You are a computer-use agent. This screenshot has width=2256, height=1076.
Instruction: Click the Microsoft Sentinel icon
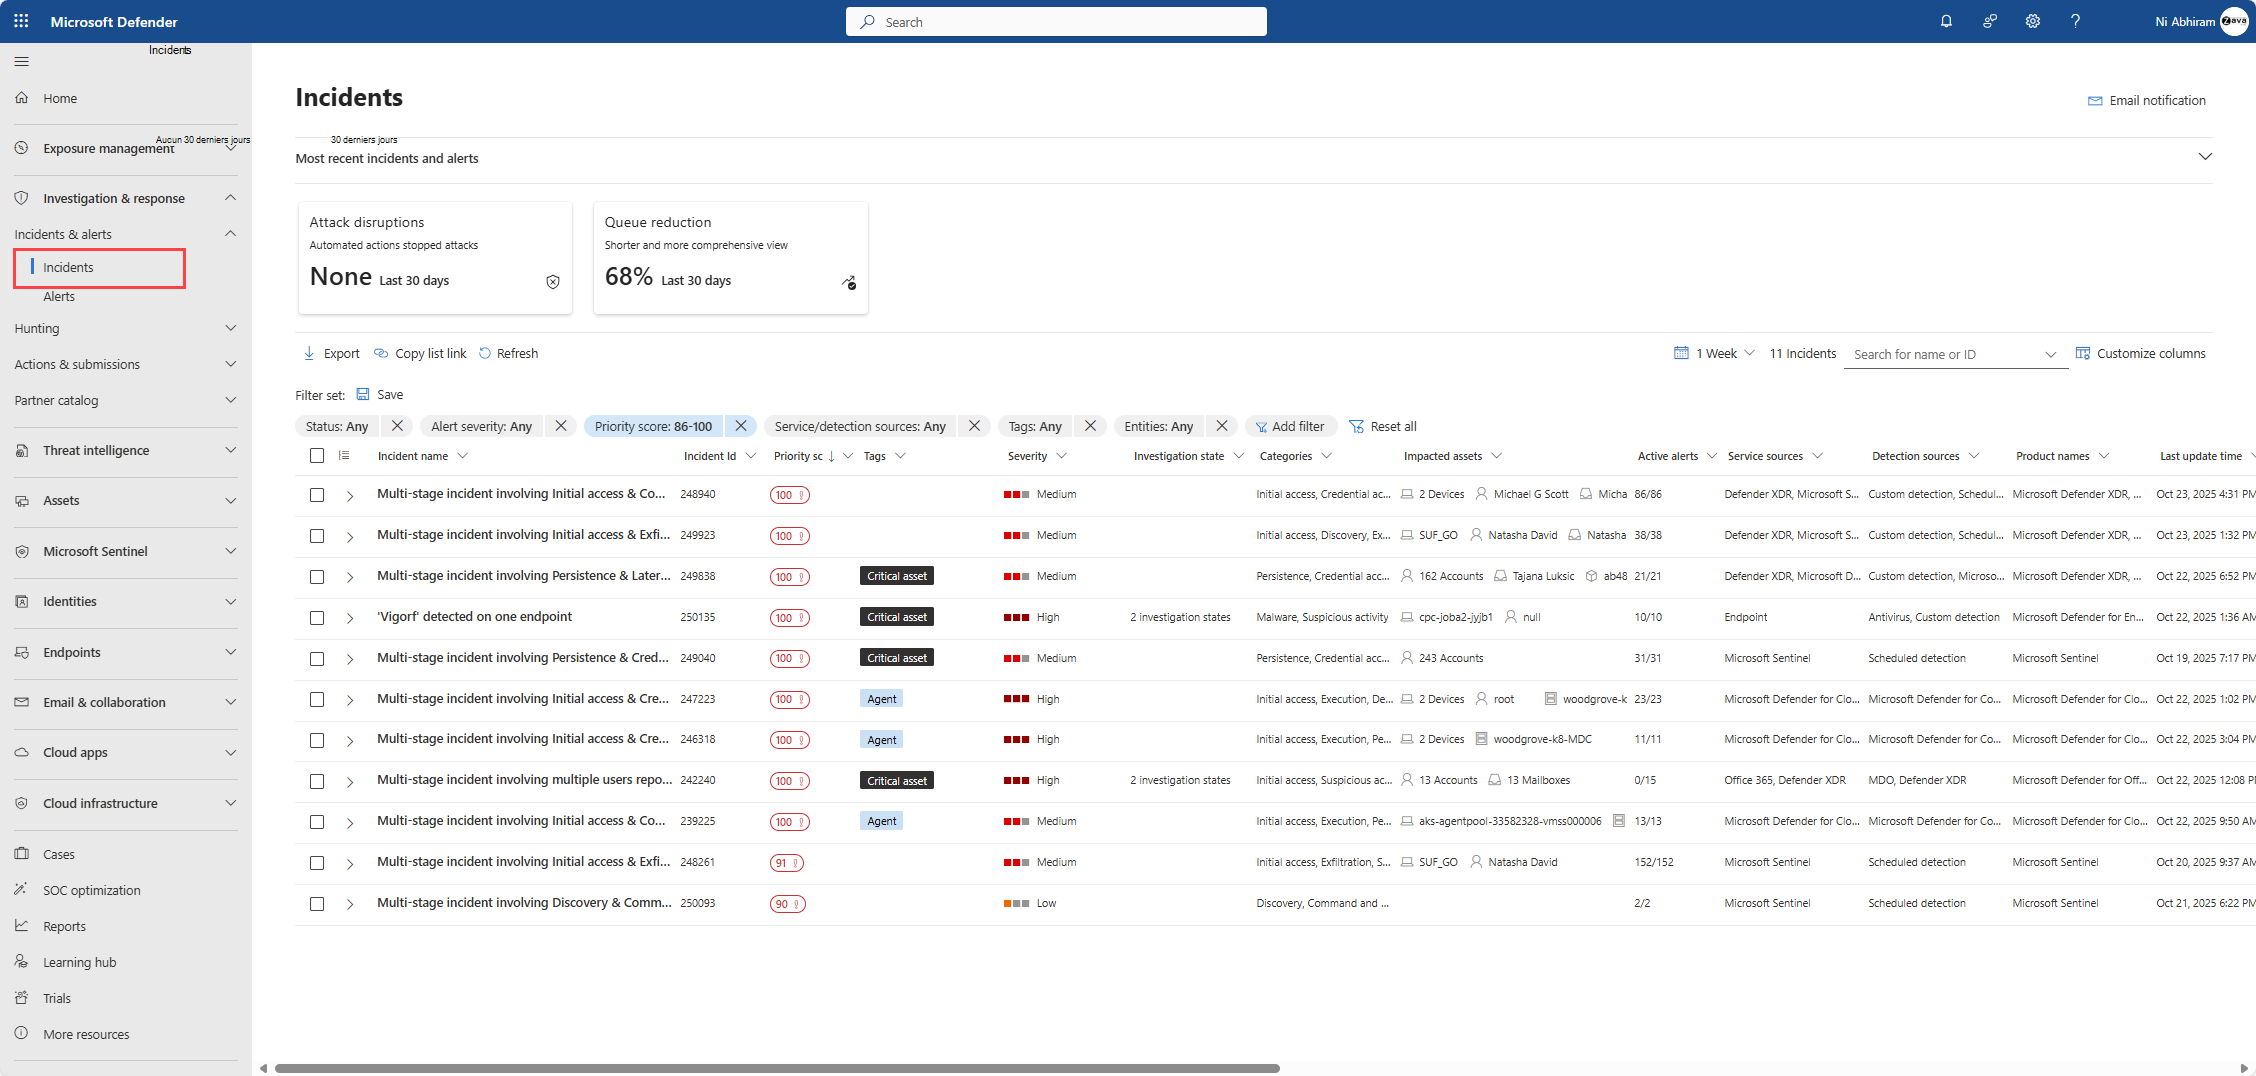tap(21, 551)
